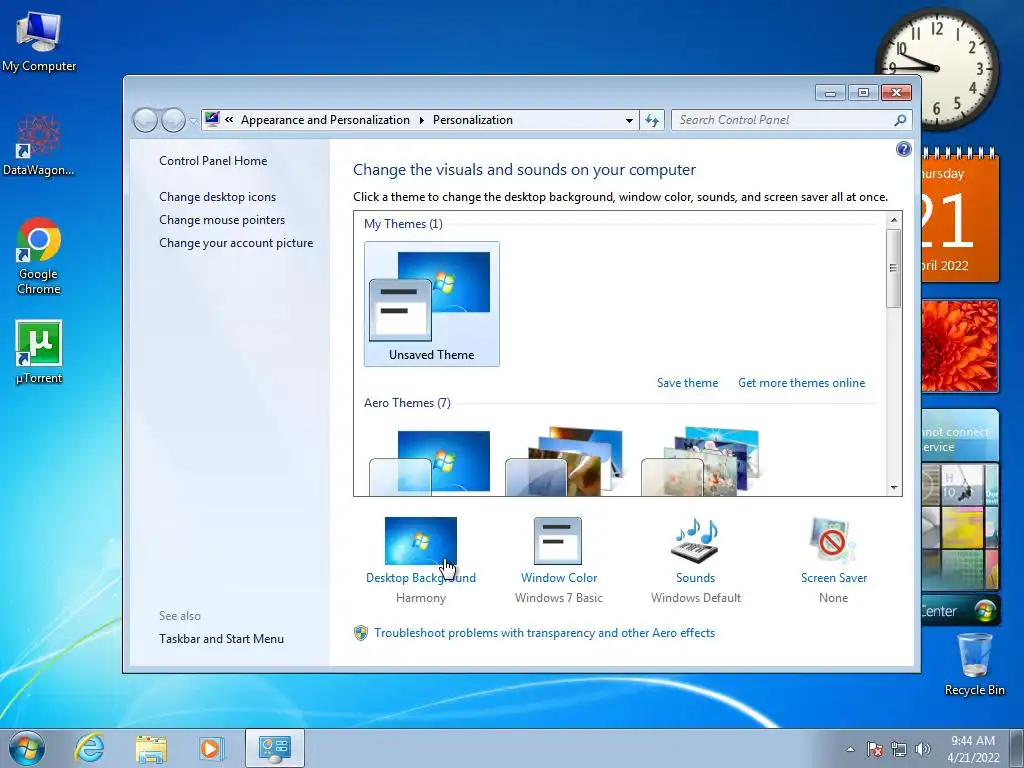1024x768 pixels.
Task: Click Get more themes online link
Action: point(801,383)
